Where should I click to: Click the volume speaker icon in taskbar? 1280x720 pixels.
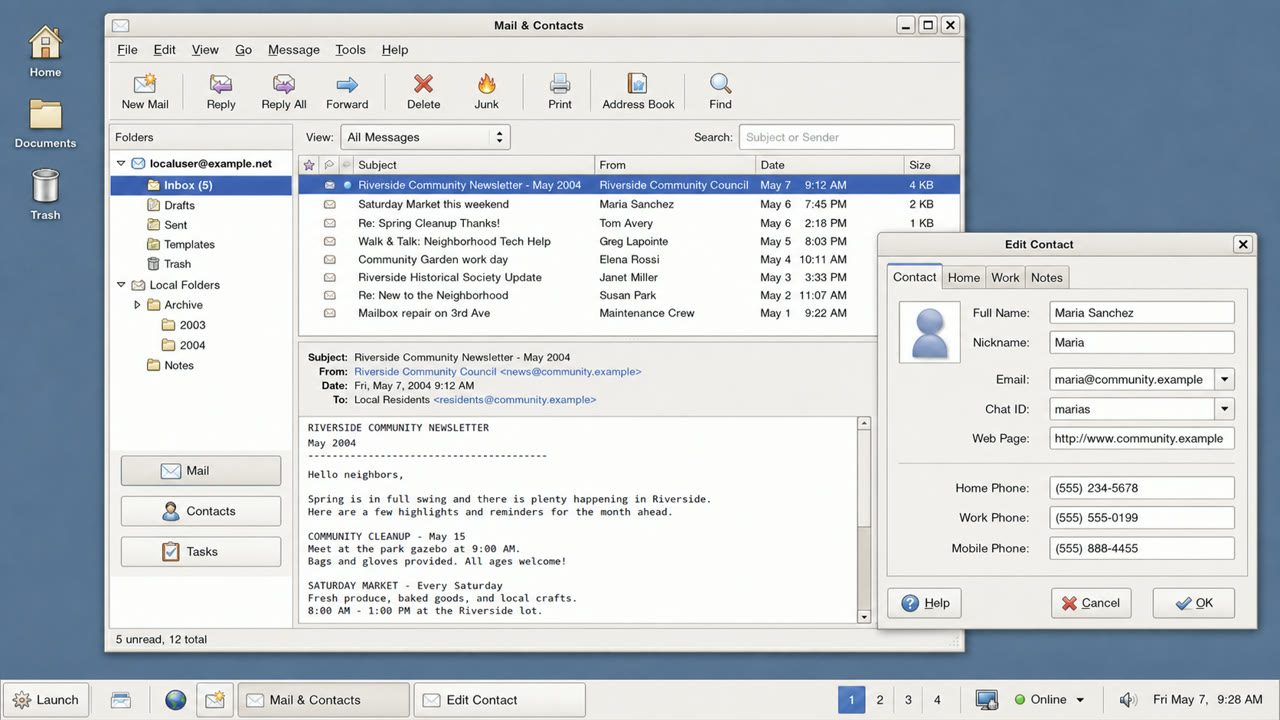pos(1128,700)
